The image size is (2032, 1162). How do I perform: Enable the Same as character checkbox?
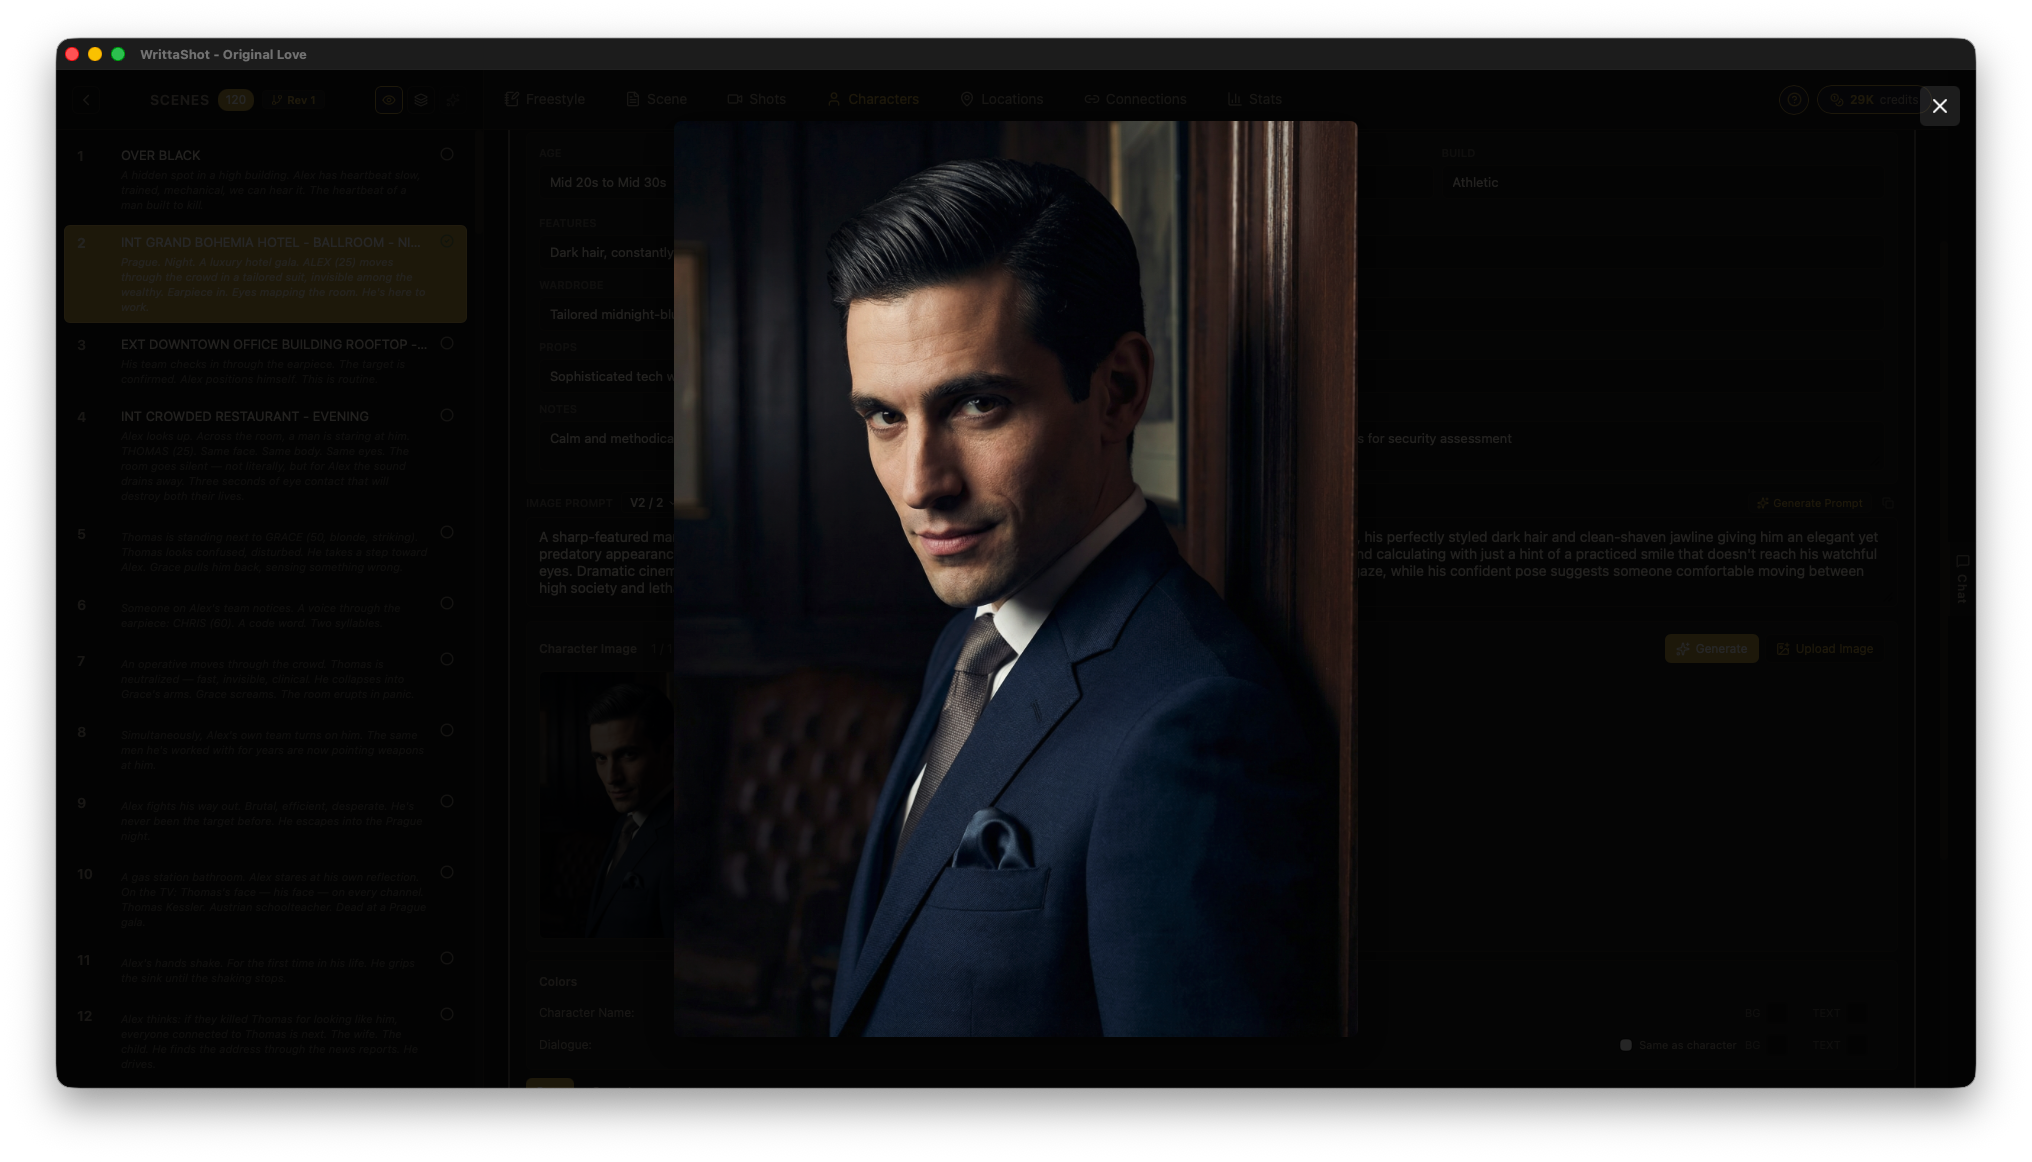1626,1045
